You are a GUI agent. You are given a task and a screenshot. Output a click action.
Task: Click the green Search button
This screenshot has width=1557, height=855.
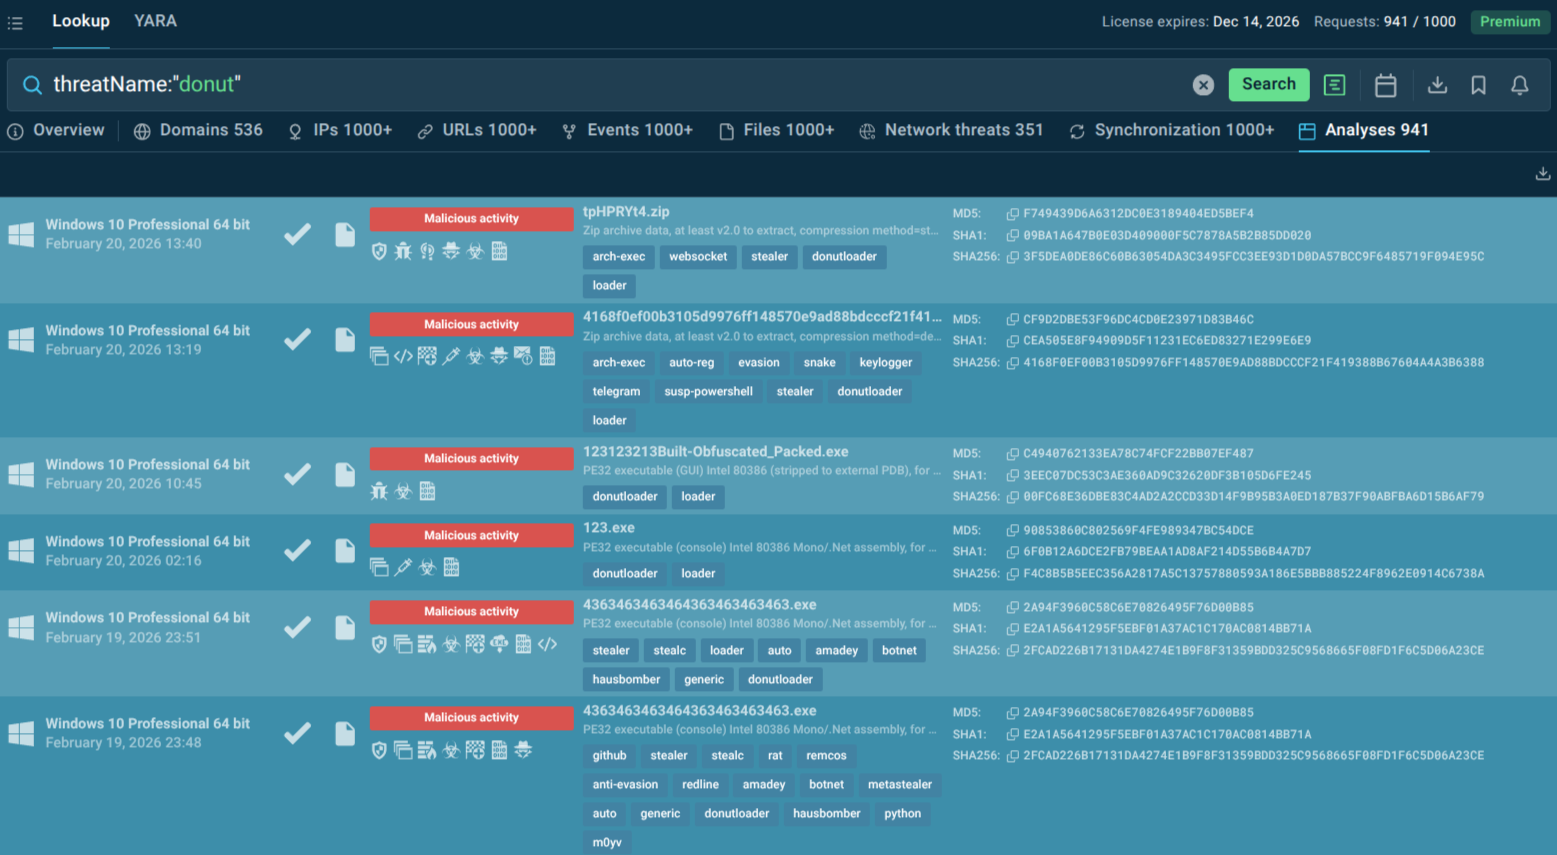point(1268,84)
